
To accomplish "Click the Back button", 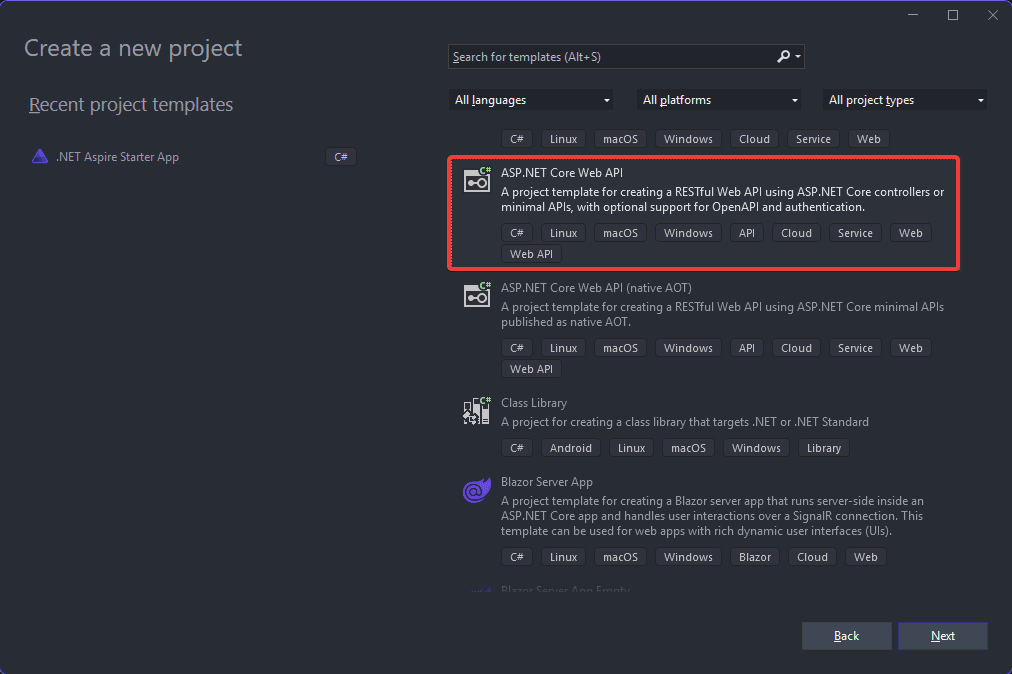I will [x=845, y=635].
